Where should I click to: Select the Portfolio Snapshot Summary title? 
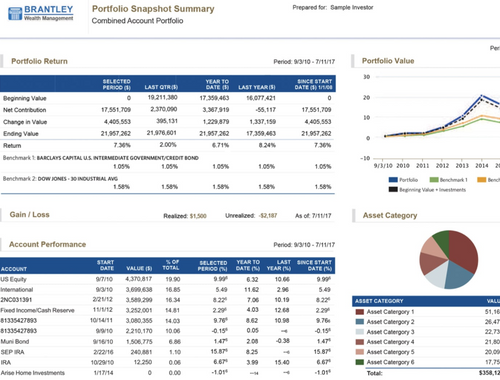(153, 9)
